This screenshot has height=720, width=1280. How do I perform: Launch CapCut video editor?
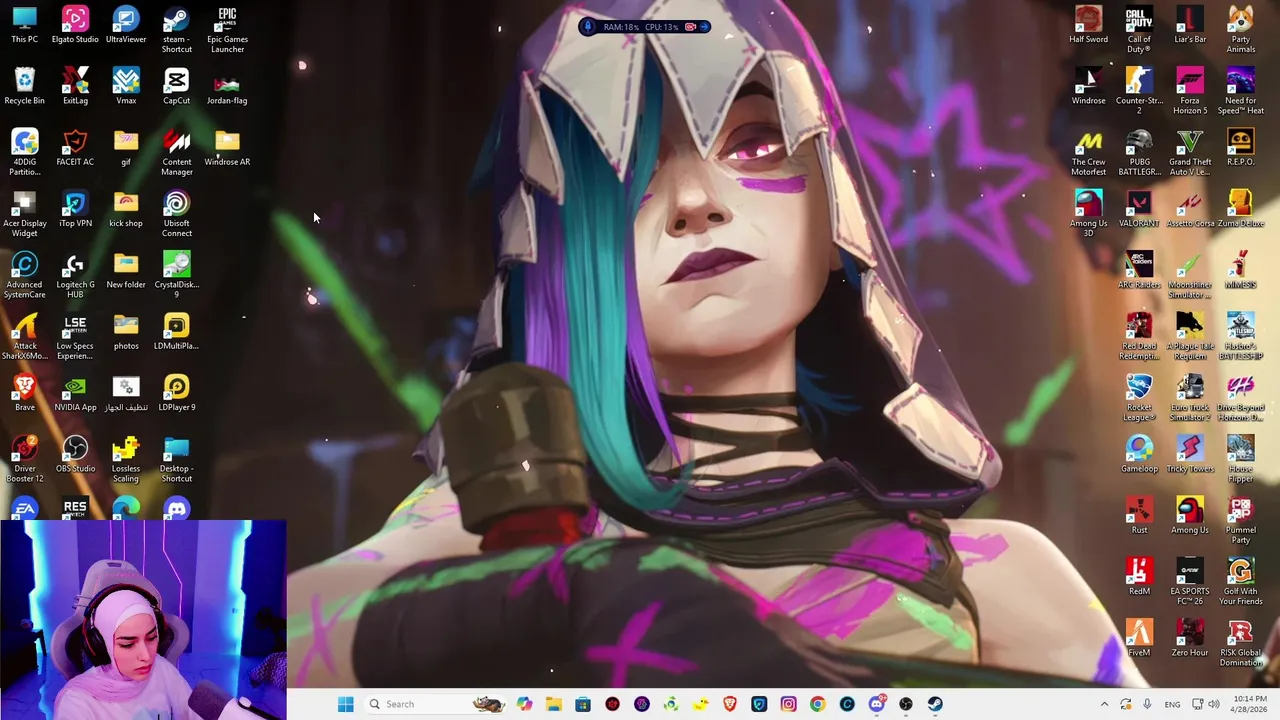point(176,87)
